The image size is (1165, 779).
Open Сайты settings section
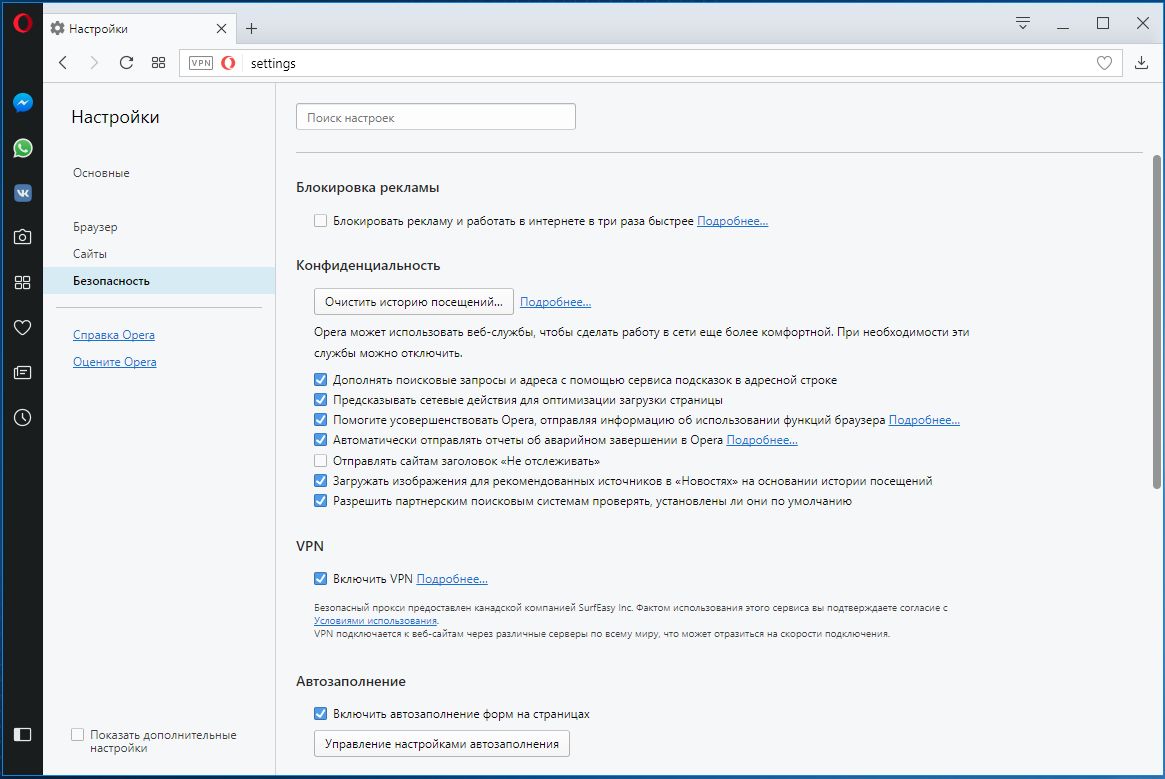coord(90,254)
